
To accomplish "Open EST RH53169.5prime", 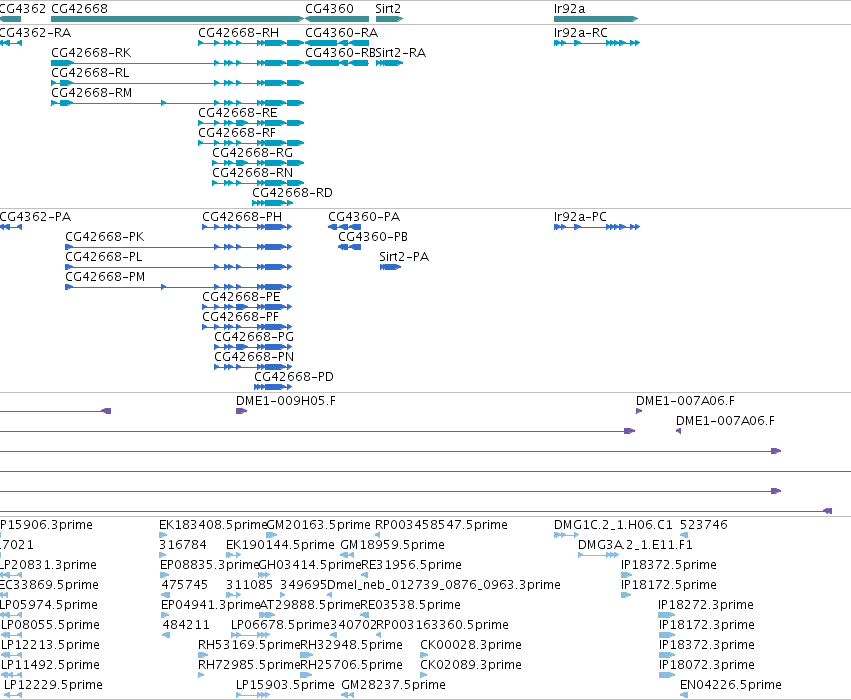I will [x=249, y=645].
